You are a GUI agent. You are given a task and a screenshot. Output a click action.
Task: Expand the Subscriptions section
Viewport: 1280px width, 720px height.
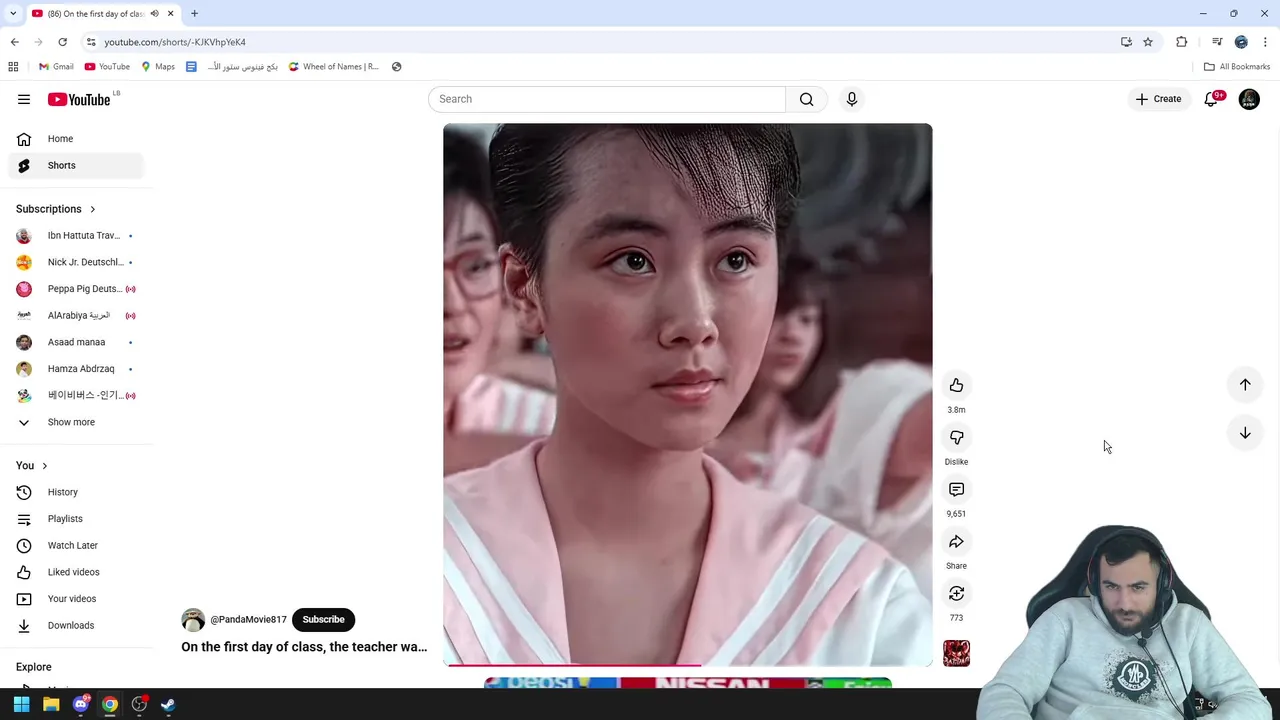coord(56,209)
